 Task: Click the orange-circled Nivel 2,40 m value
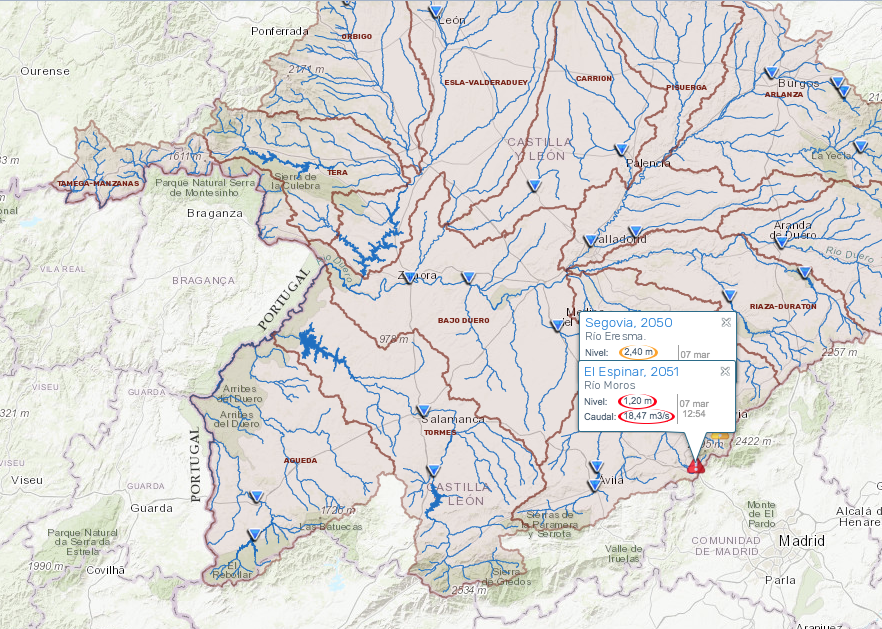[638, 352]
